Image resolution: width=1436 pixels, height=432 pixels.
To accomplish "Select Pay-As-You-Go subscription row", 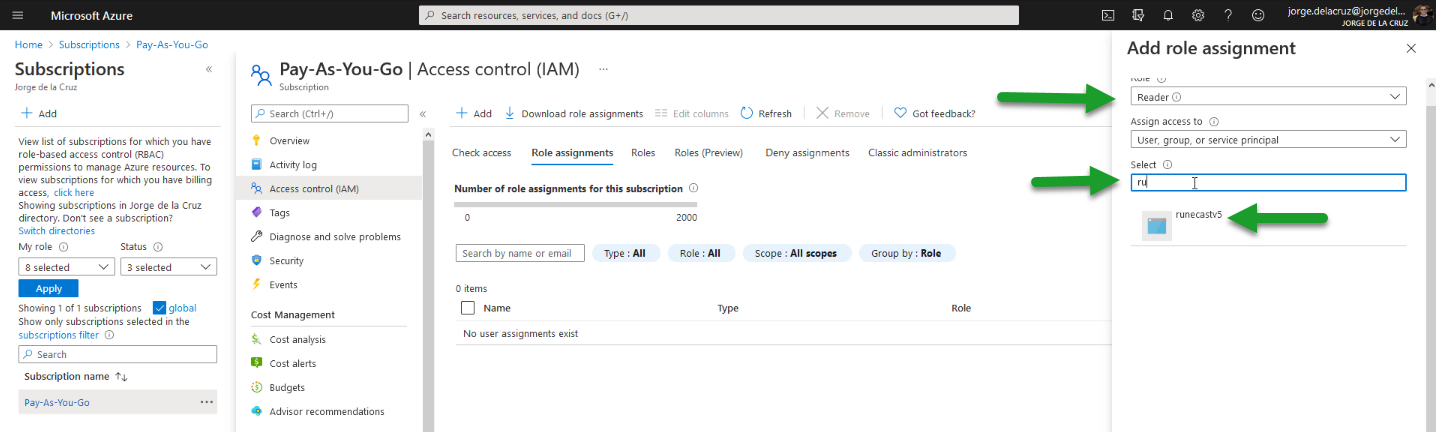I will (118, 402).
